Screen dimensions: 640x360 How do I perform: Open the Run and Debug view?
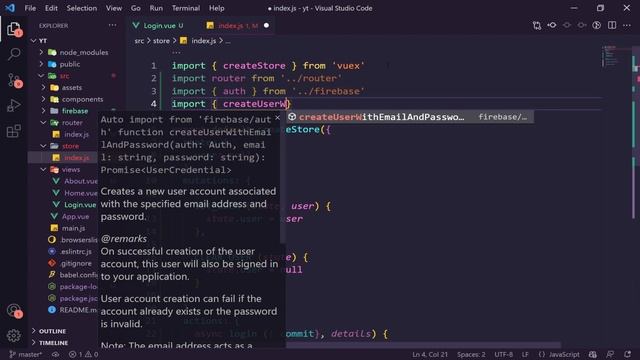[14, 105]
